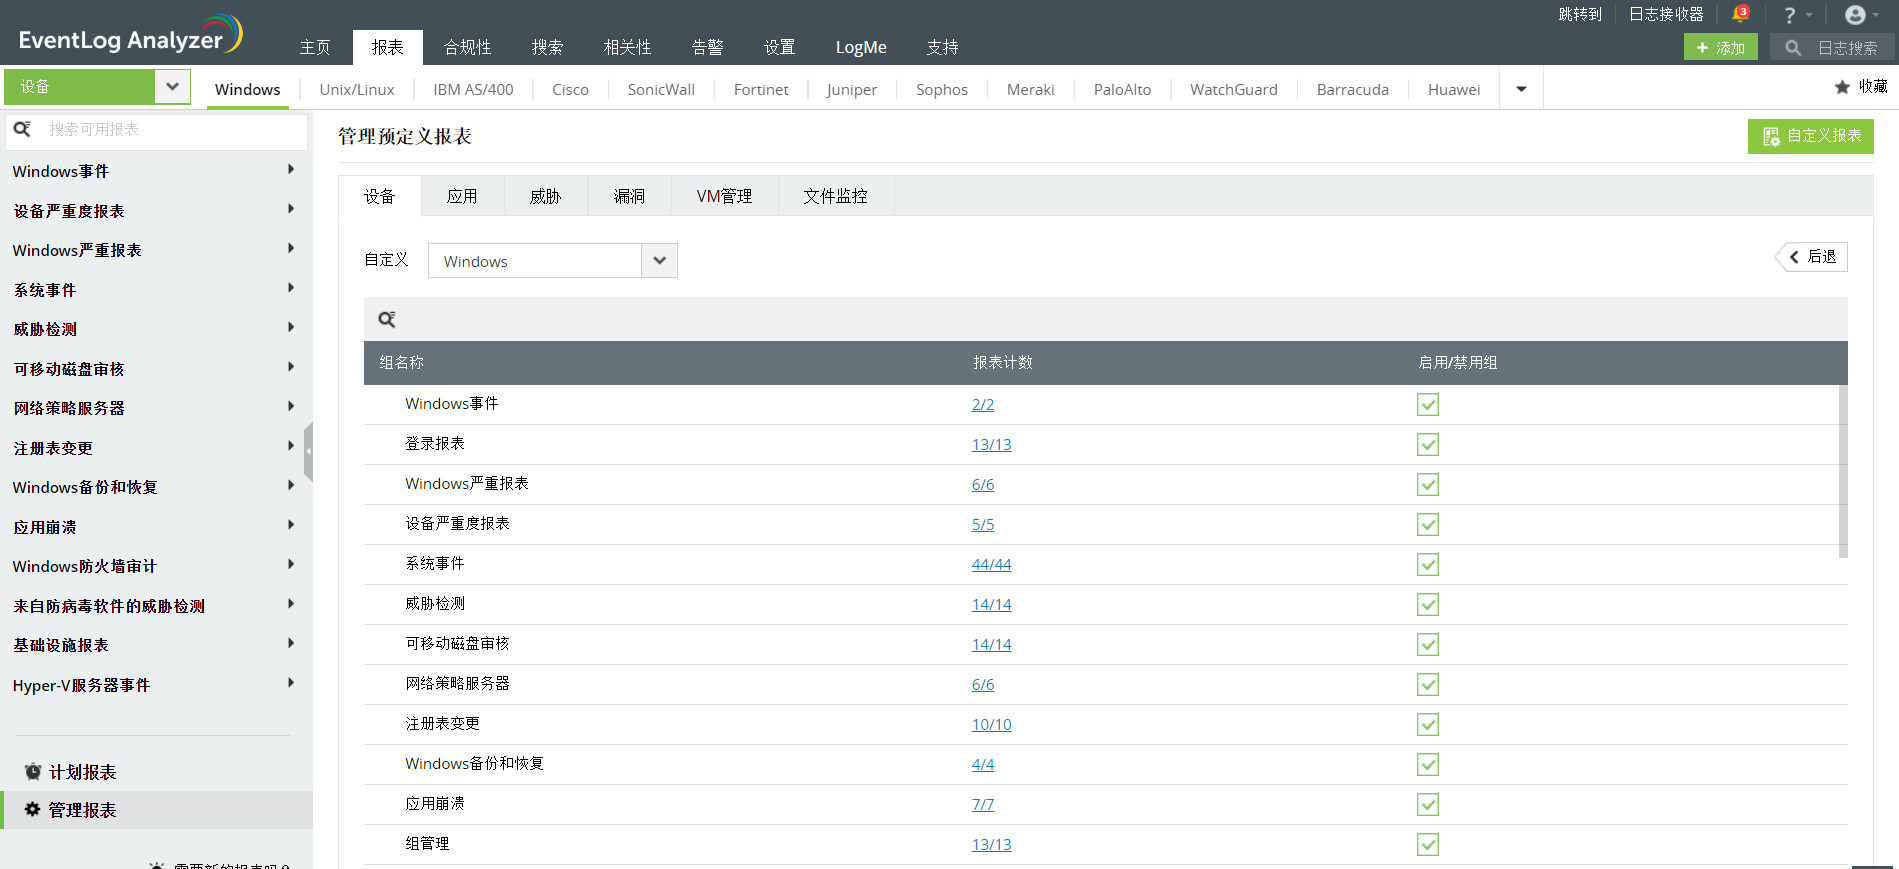Screen dimensions: 1899x869
Task: Switch to the 威胁 category tab
Action: pyautogui.click(x=545, y=196)
